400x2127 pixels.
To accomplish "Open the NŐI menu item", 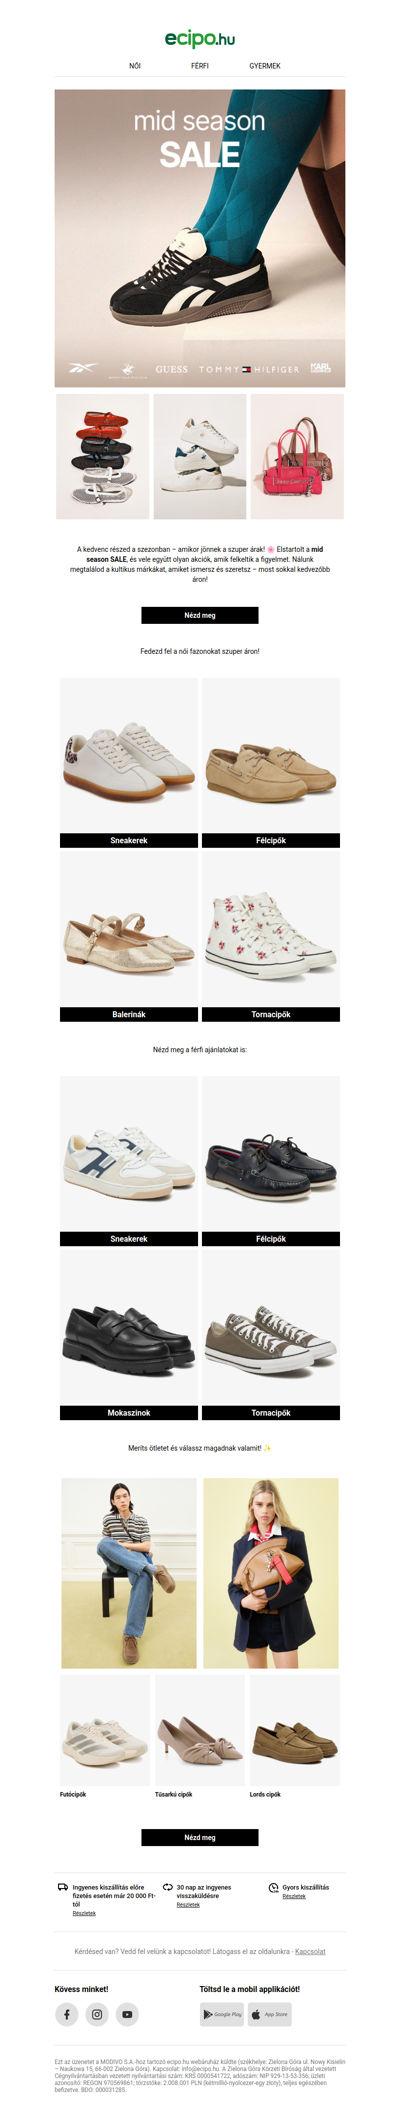I will [x=135, y=66].
